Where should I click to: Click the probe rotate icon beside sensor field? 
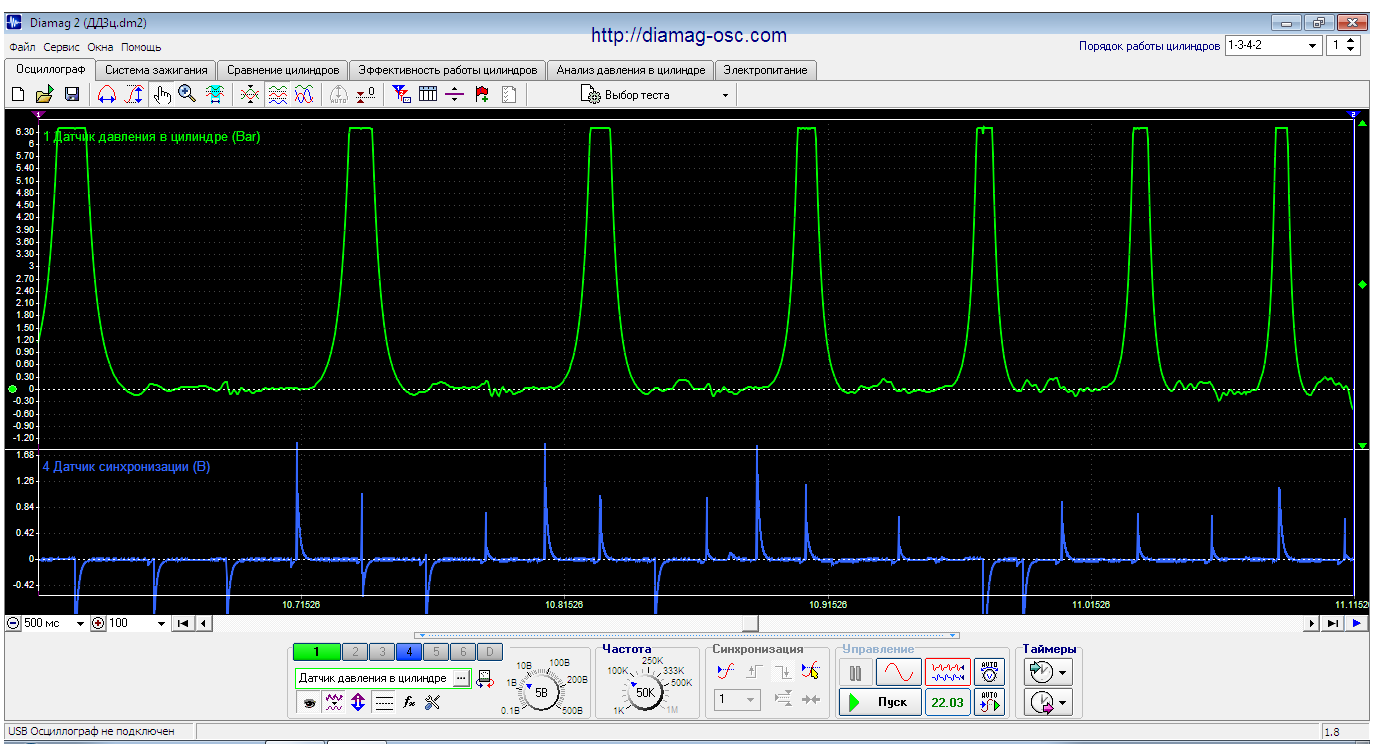click(x=485, y=680)
